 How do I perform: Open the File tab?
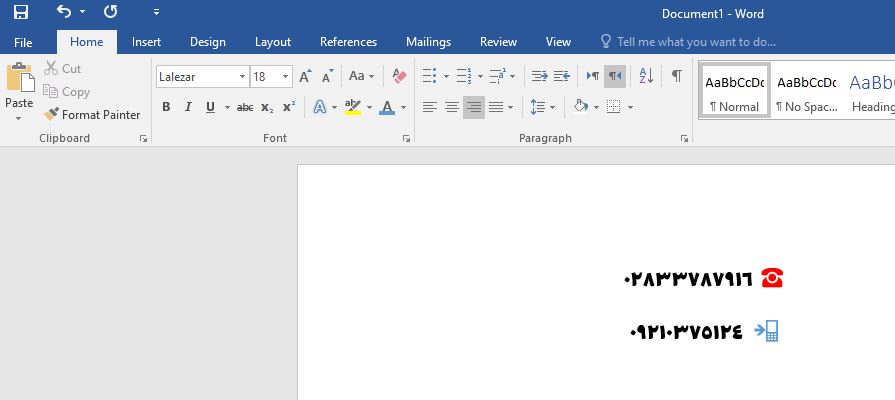pyautogui.click(x=23, y=42)
